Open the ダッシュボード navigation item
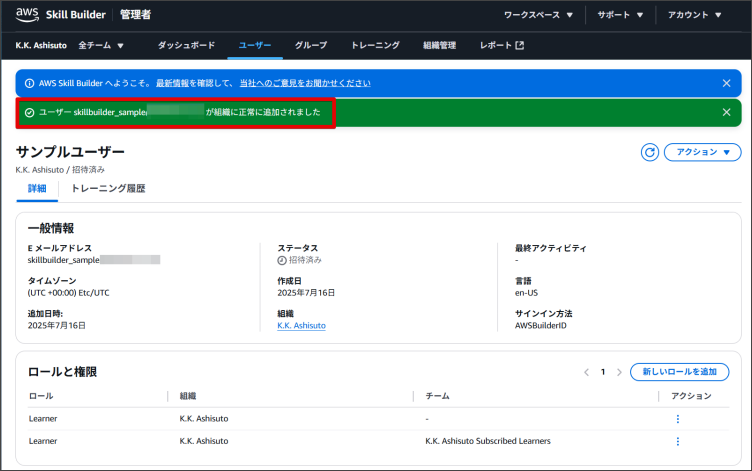Viewport: 752px width, 471px height. click(x=186, y=45)
